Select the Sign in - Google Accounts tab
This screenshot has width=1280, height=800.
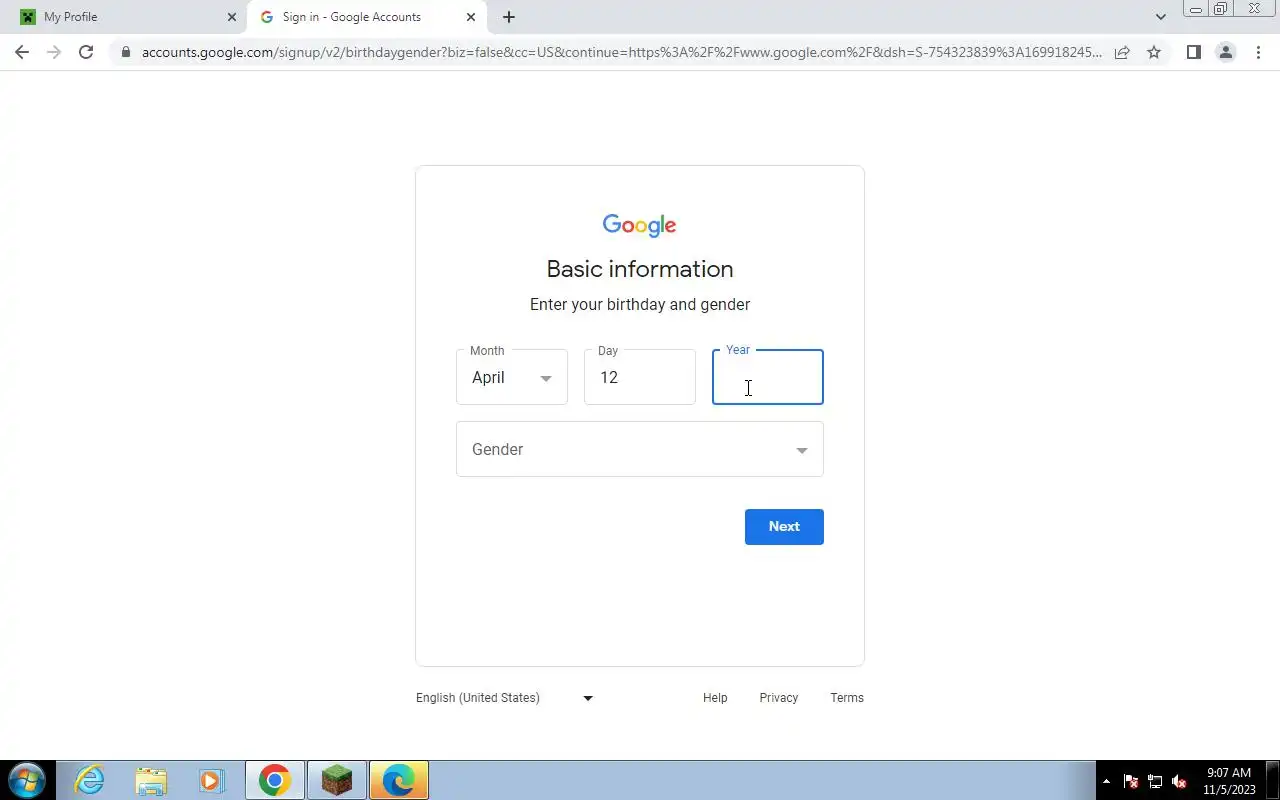coord(367,17)
